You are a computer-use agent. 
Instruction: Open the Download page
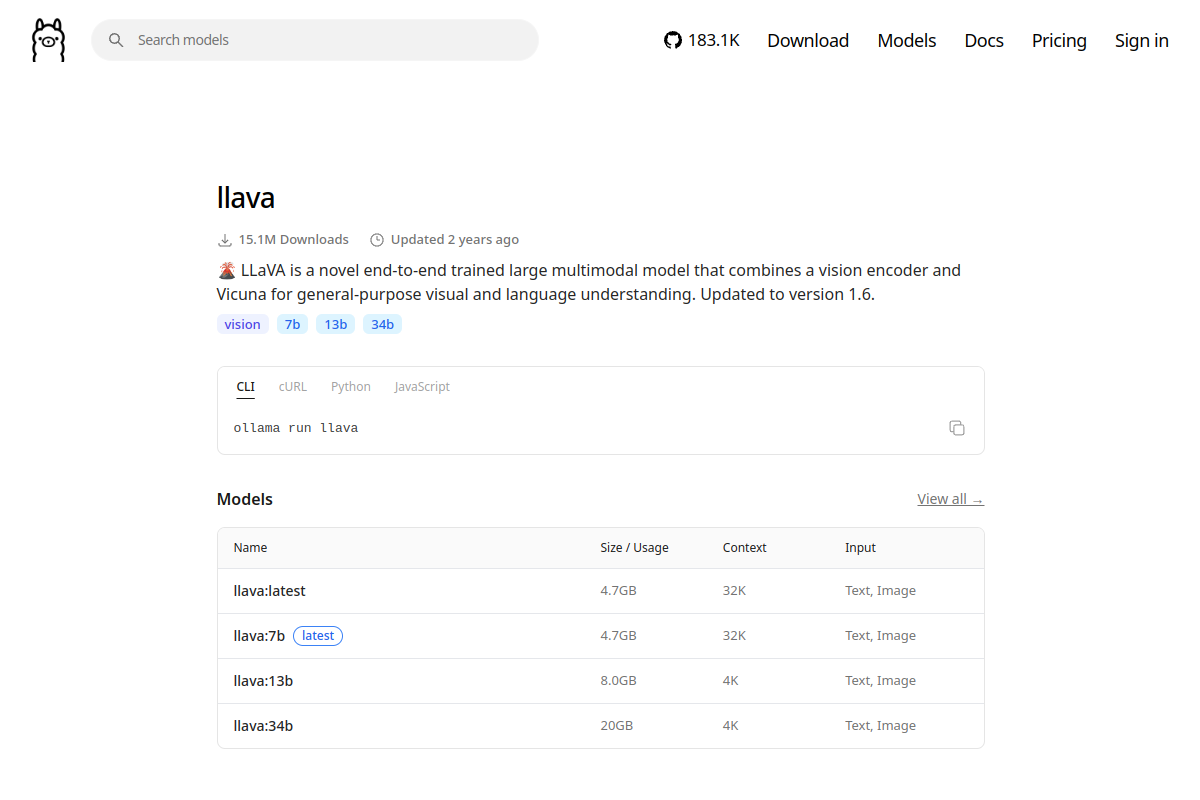pos(808,40)
